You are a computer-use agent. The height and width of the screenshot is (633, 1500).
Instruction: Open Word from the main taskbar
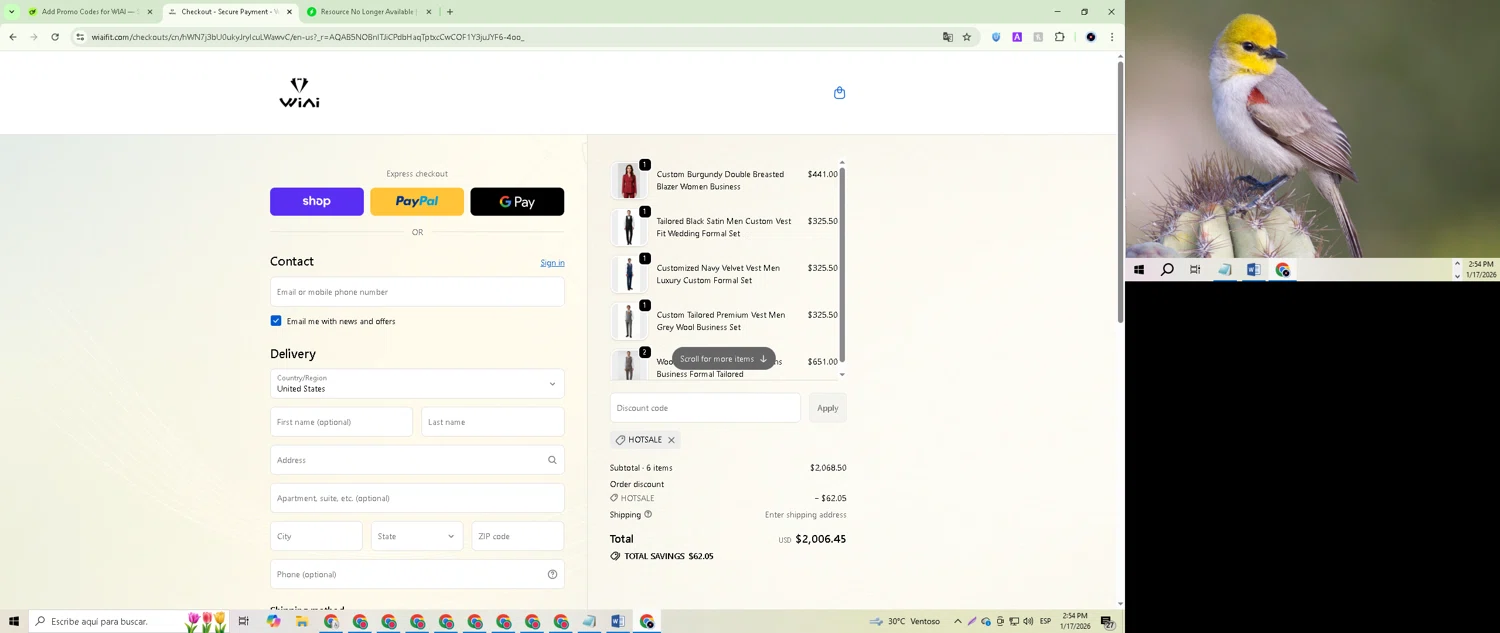pyautogui.click(x=618, y=621)
